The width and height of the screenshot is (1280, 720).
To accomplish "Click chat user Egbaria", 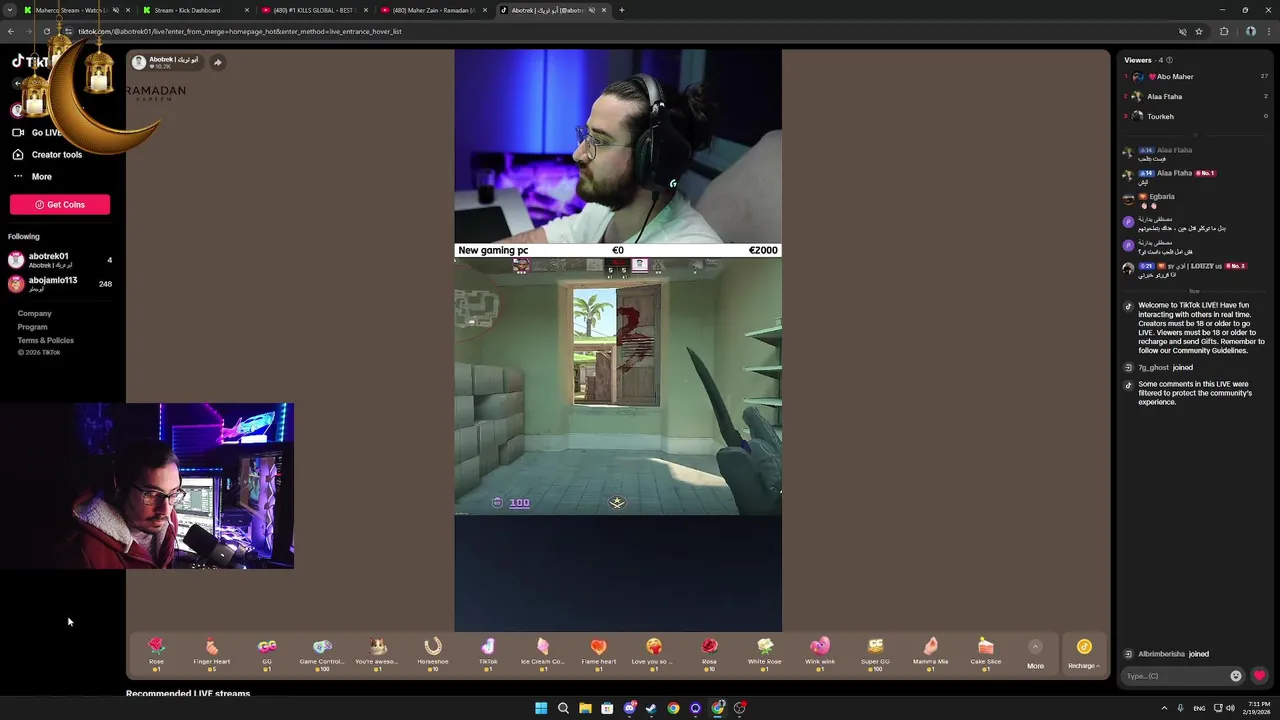I will click(1162, 197).
